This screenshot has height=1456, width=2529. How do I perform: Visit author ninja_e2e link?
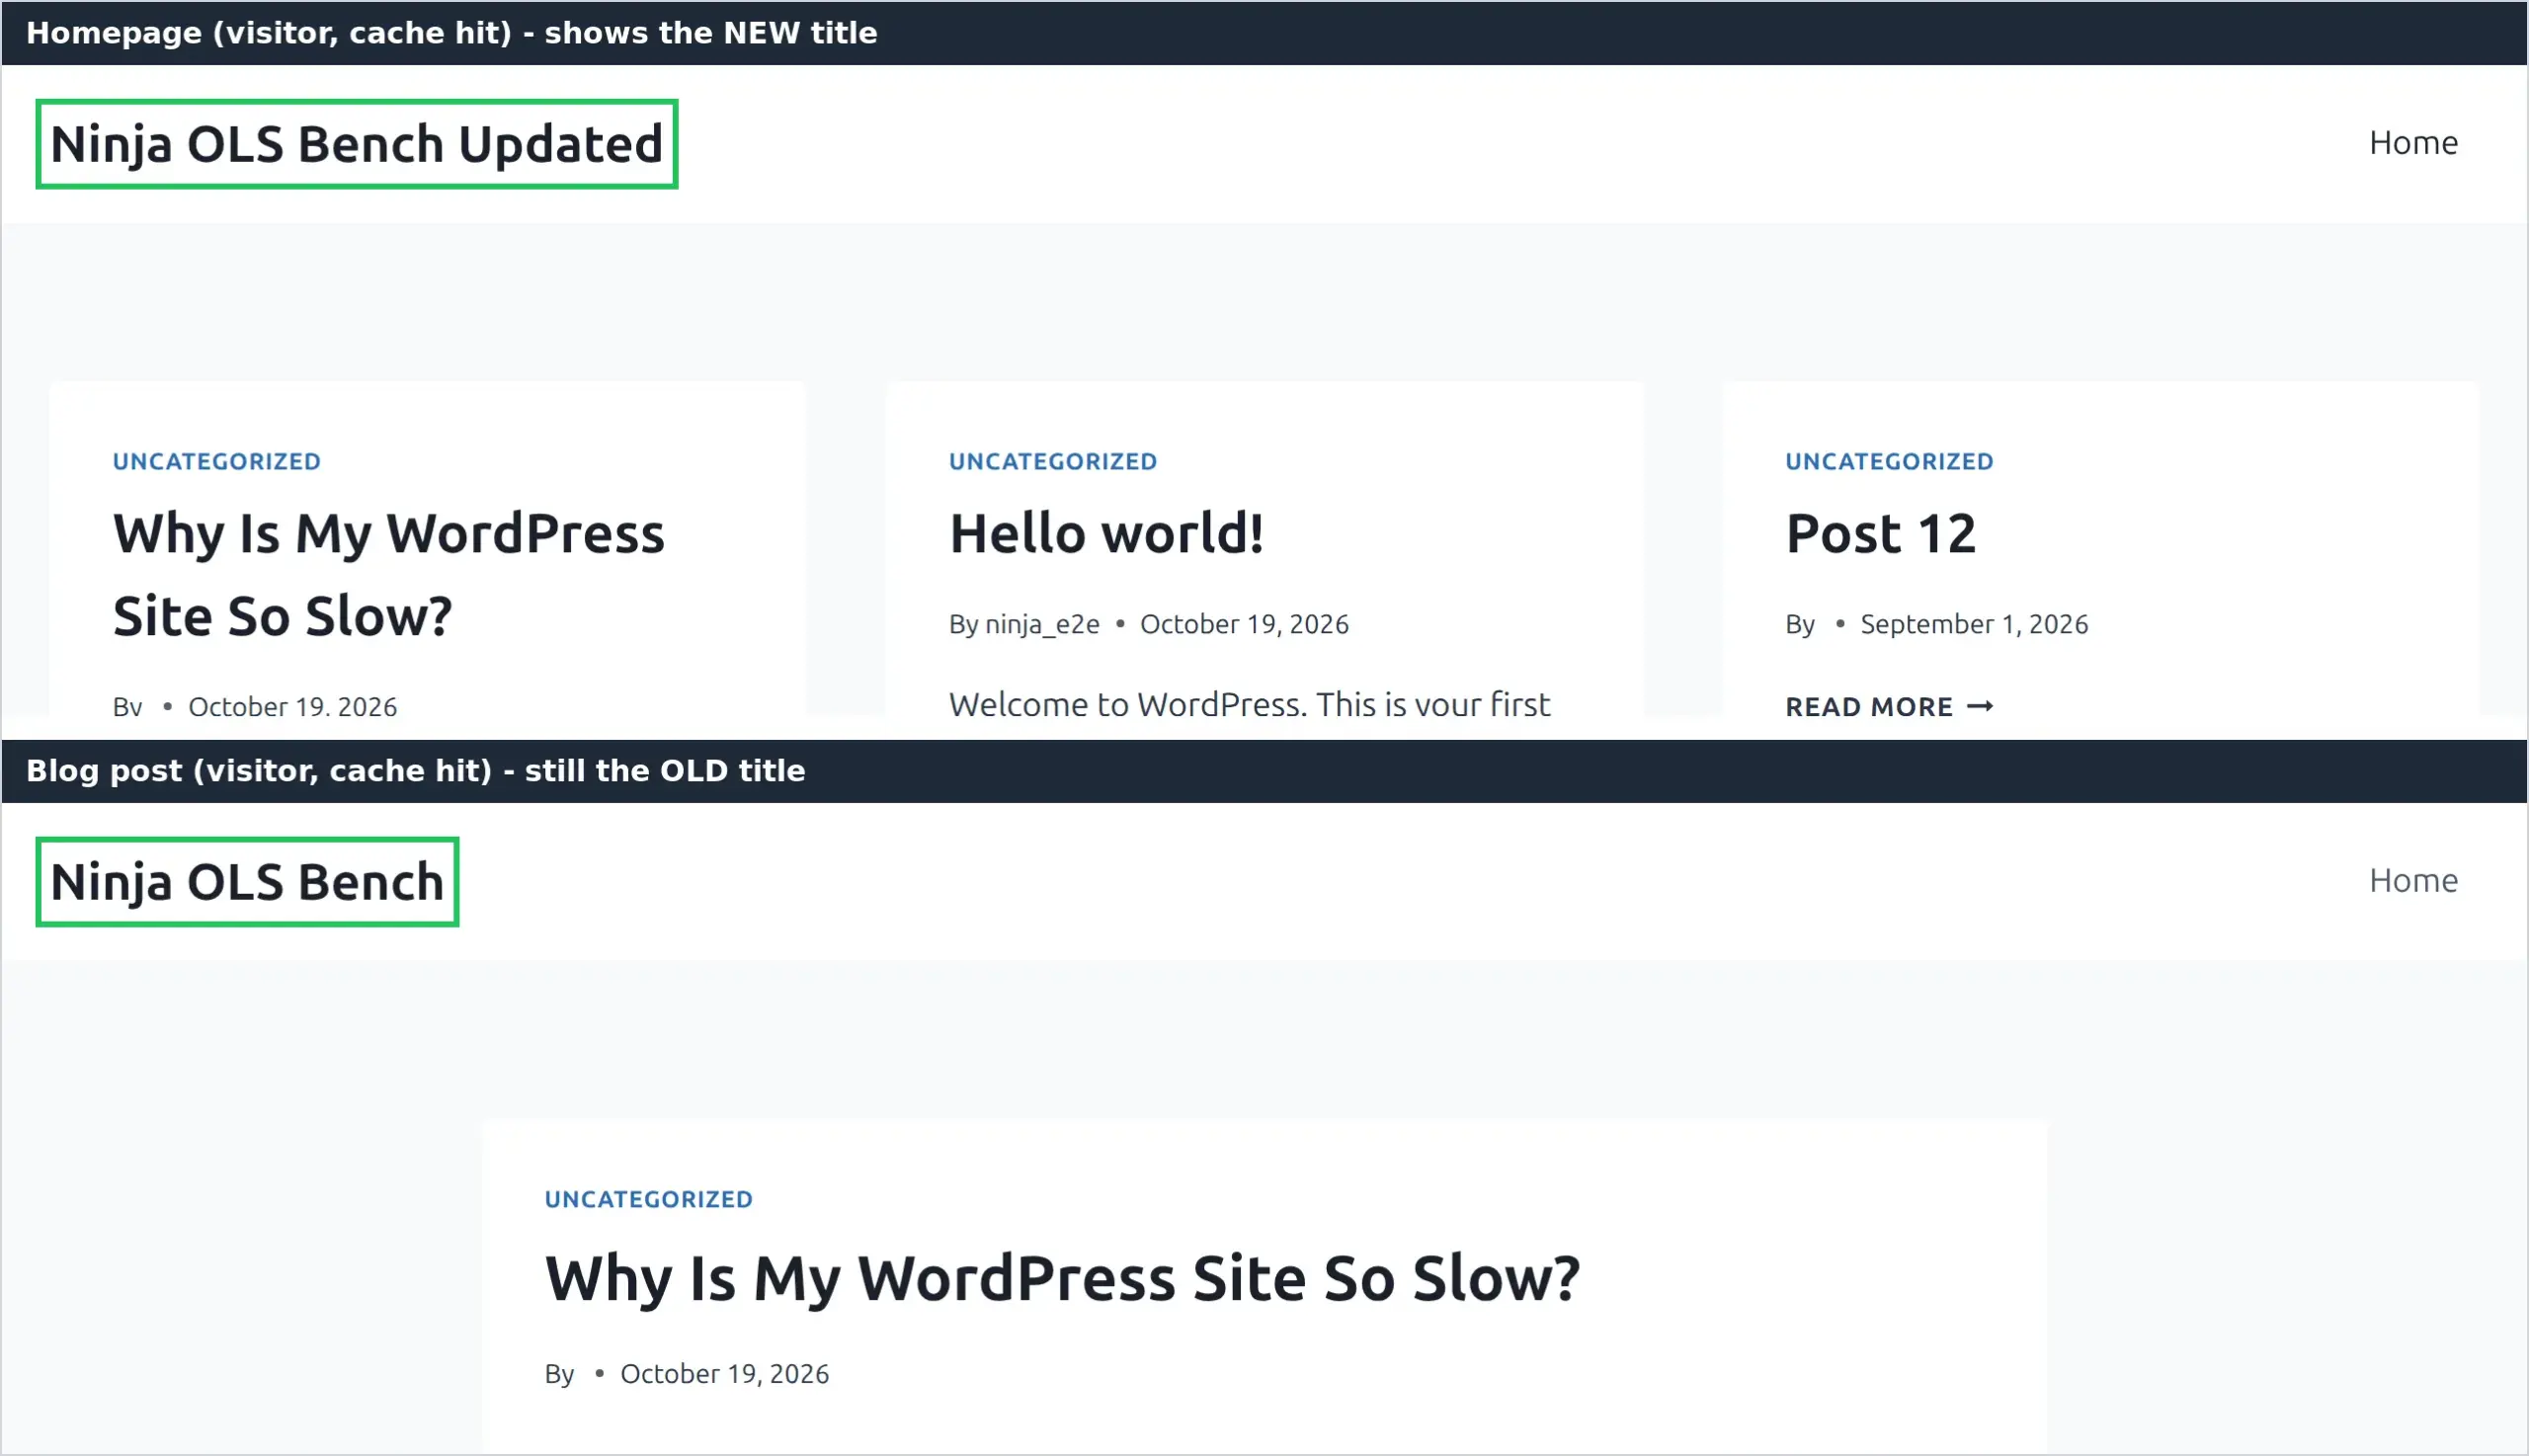click(x=1042, y=624)
